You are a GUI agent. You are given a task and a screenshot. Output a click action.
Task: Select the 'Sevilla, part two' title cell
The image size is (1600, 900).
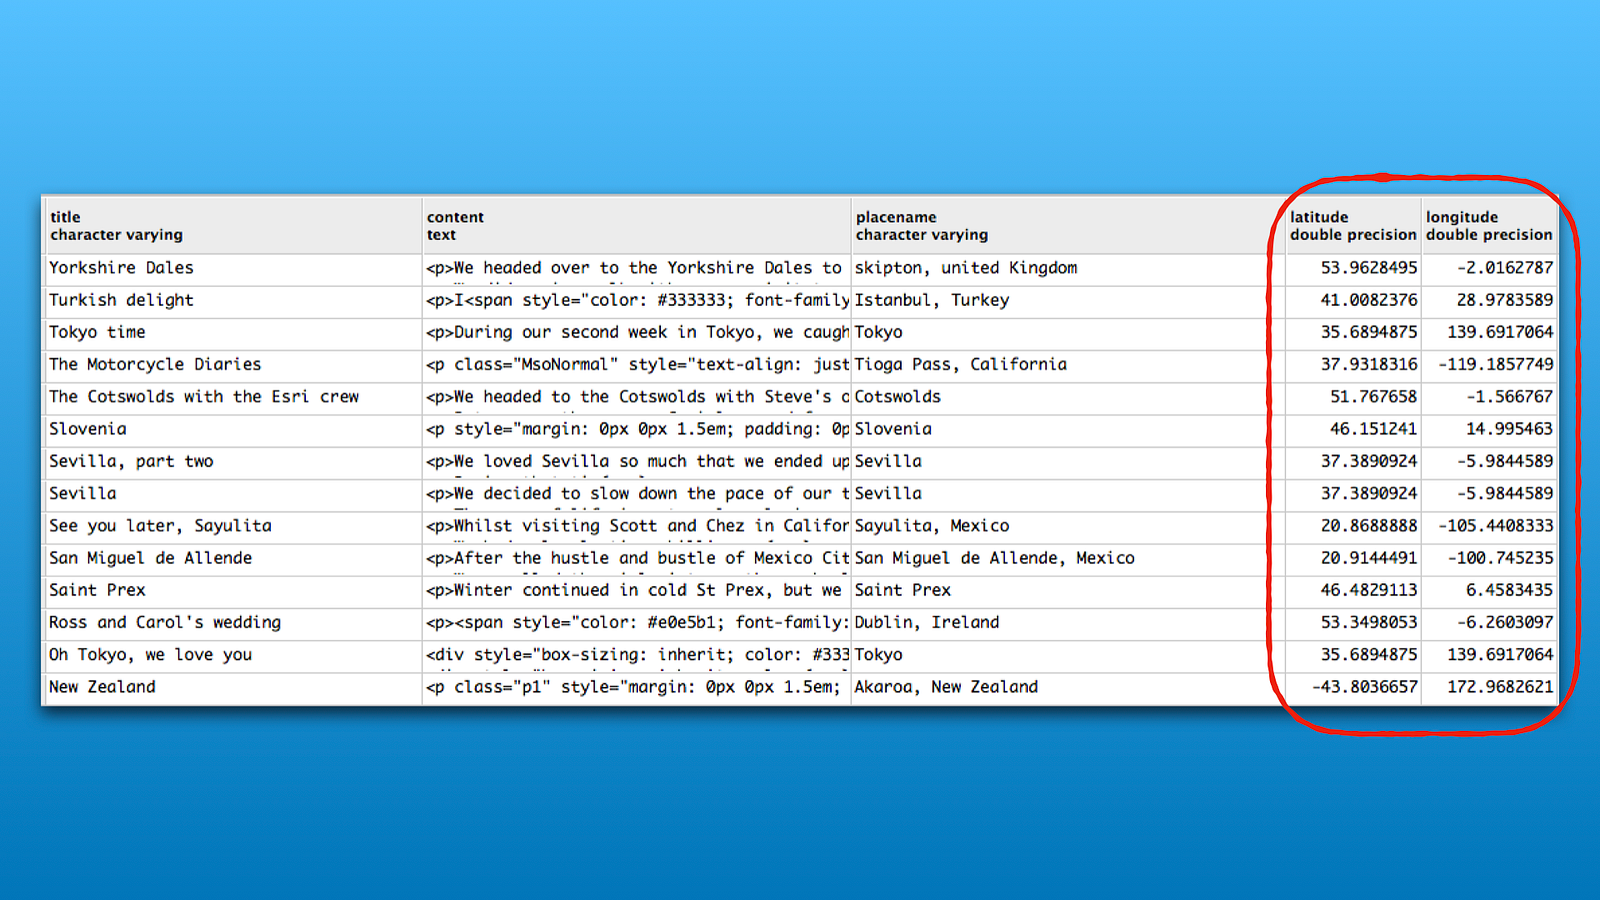coord(233,461)
